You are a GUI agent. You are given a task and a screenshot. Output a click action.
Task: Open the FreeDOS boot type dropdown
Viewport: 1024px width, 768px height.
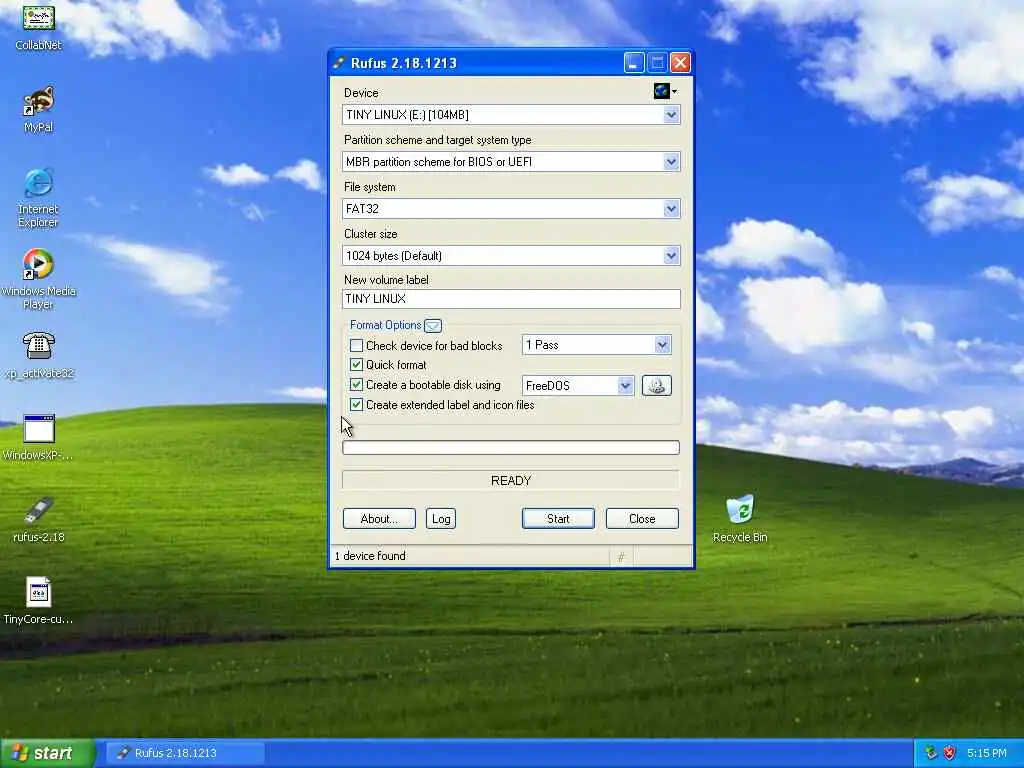pos(625,385)
